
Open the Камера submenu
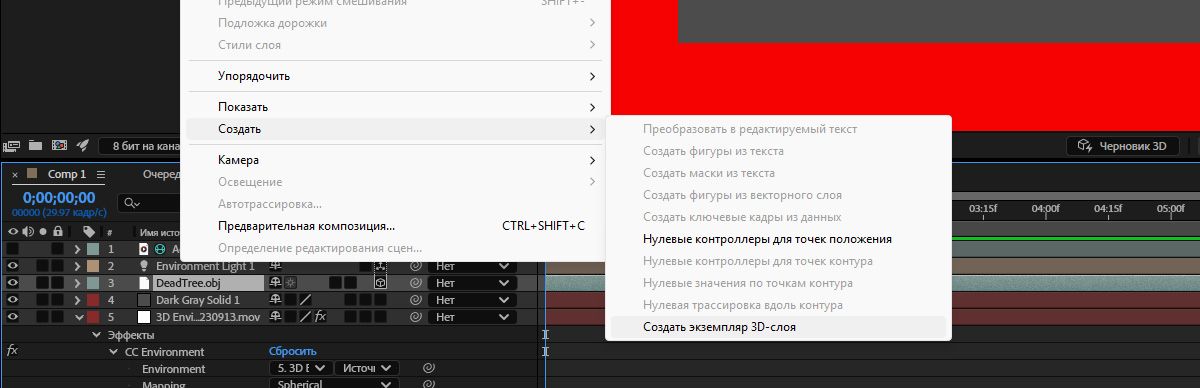point(396,160)
